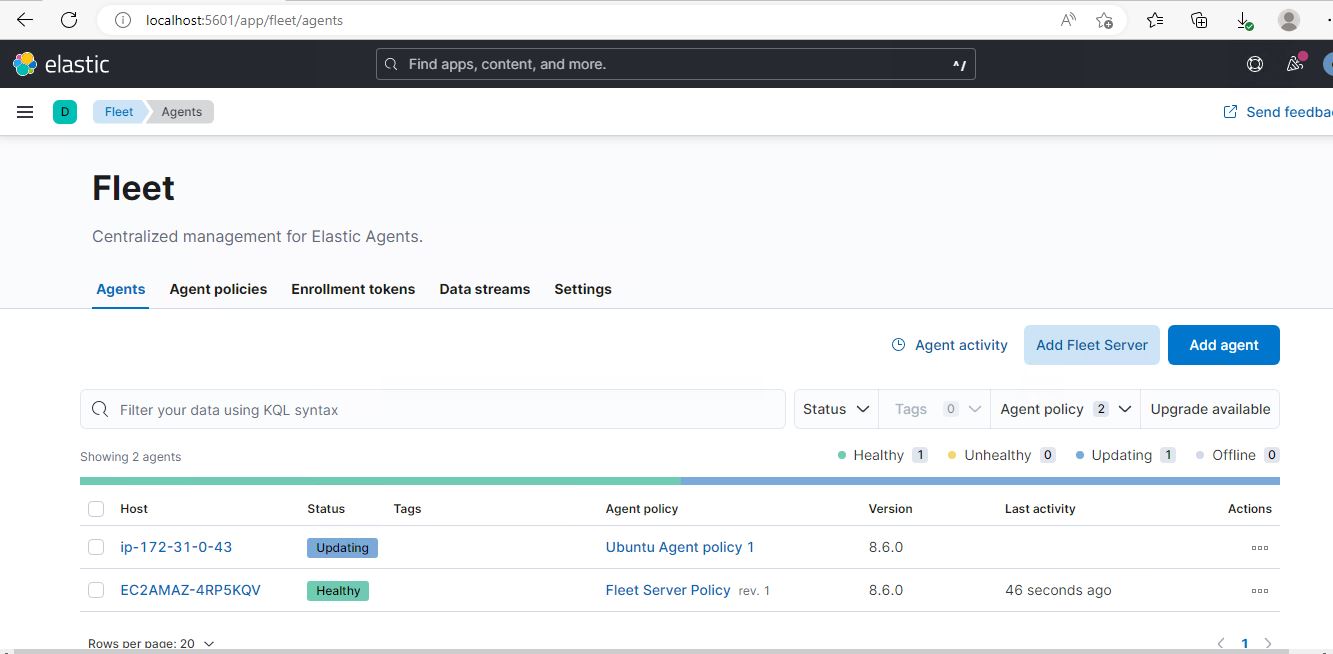The width and height of the screenshot is (1333, 654).
Task: Select all agents with the header checkbox
Action: pos(95,508)
